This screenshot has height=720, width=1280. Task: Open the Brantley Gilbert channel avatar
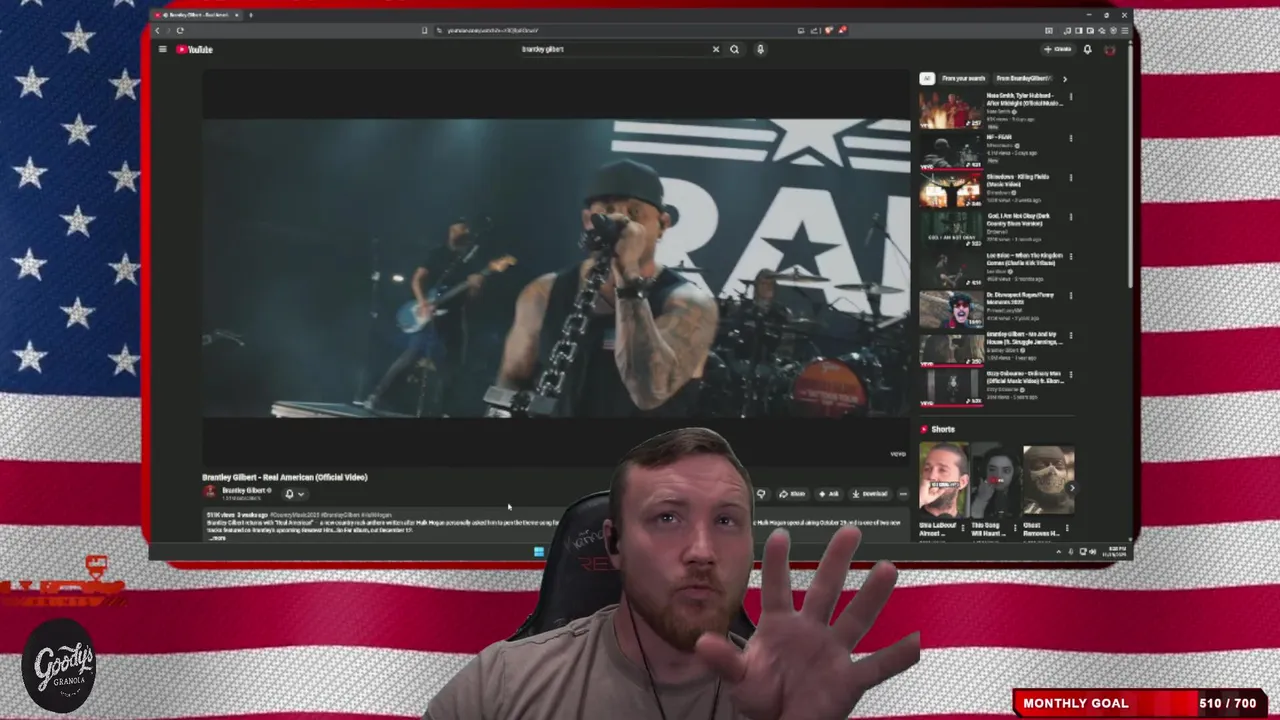pos(209,492)
